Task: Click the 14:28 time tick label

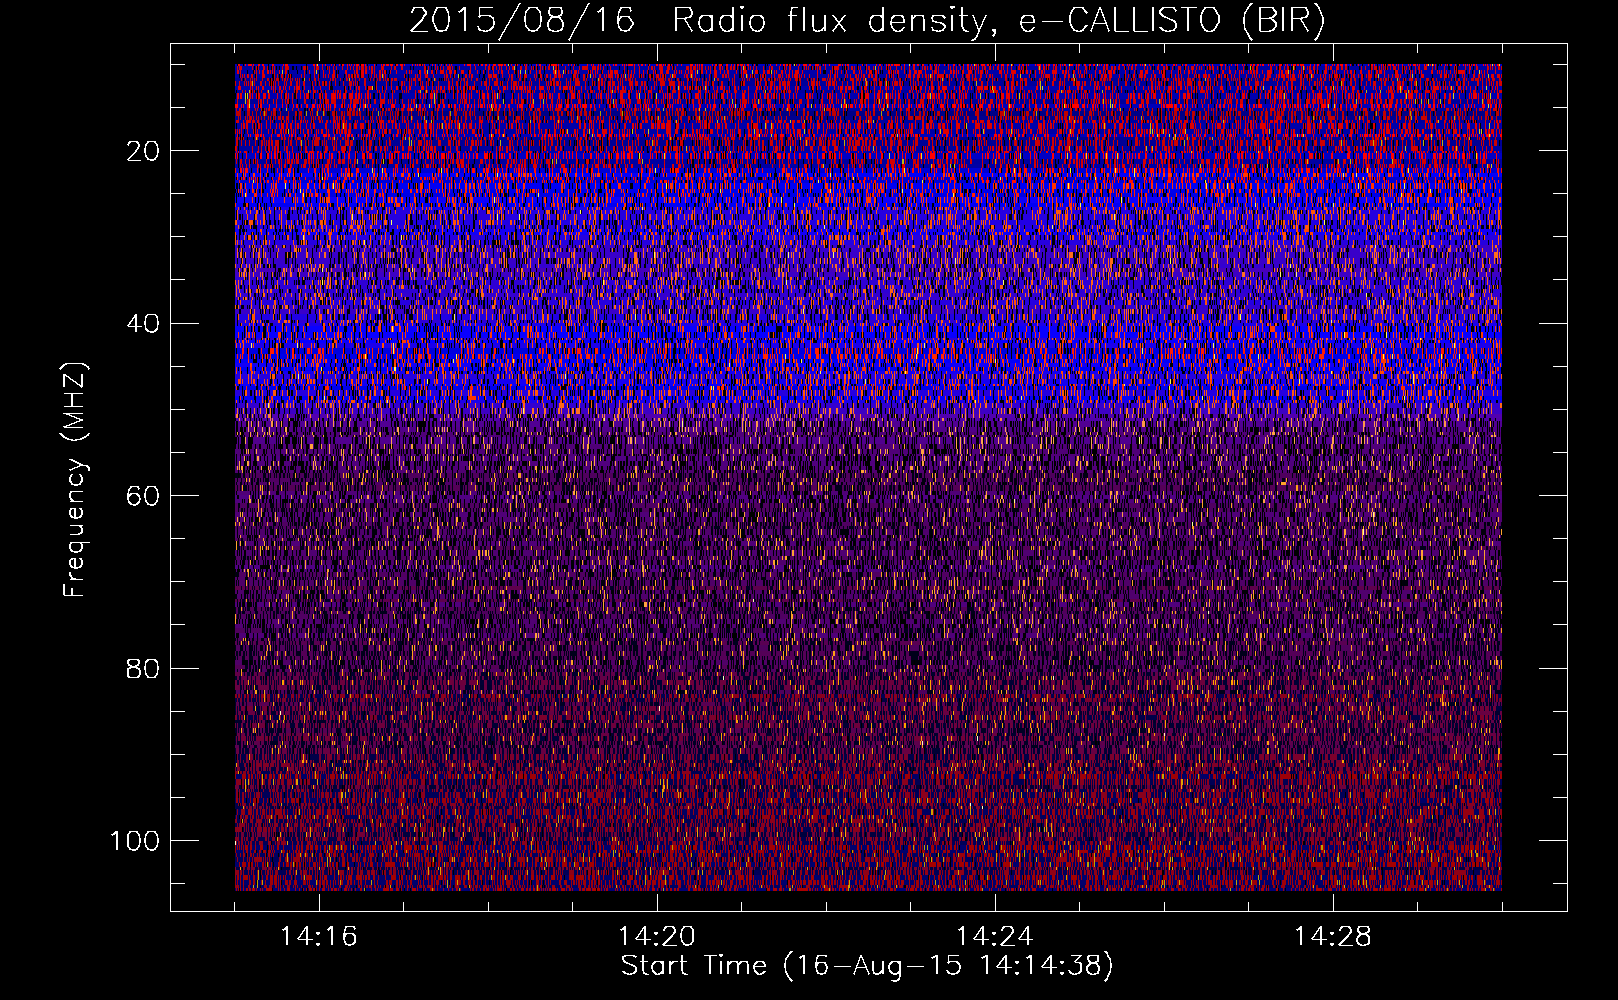Action: (x=1333, y=937)
